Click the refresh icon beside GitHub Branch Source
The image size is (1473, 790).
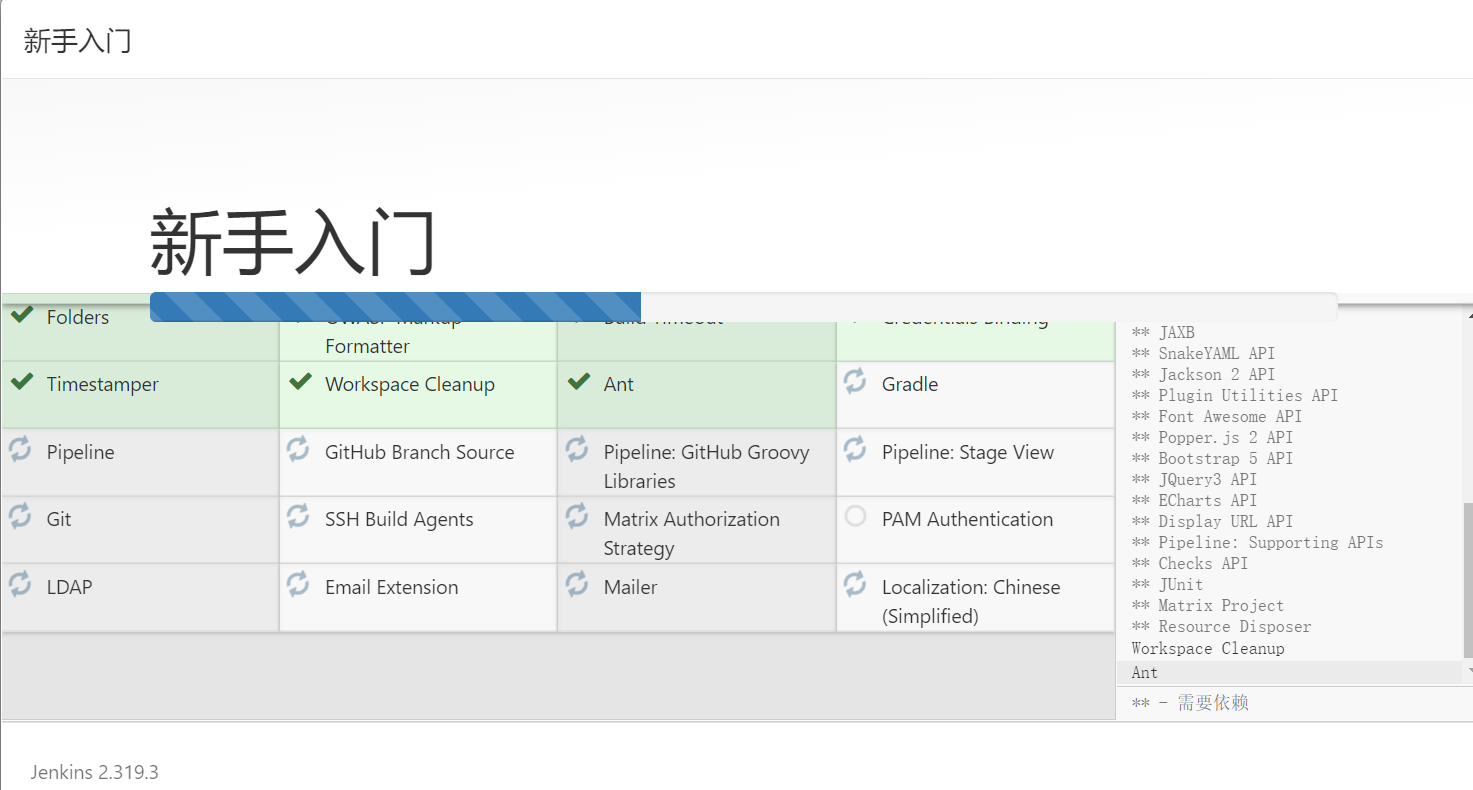click(x=298, y=449)
